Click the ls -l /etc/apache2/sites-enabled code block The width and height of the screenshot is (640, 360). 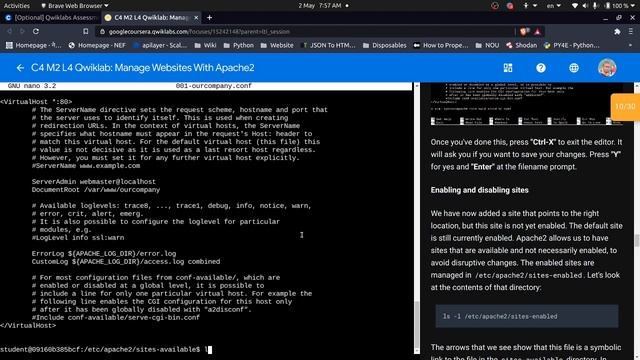tap(527, 316)
